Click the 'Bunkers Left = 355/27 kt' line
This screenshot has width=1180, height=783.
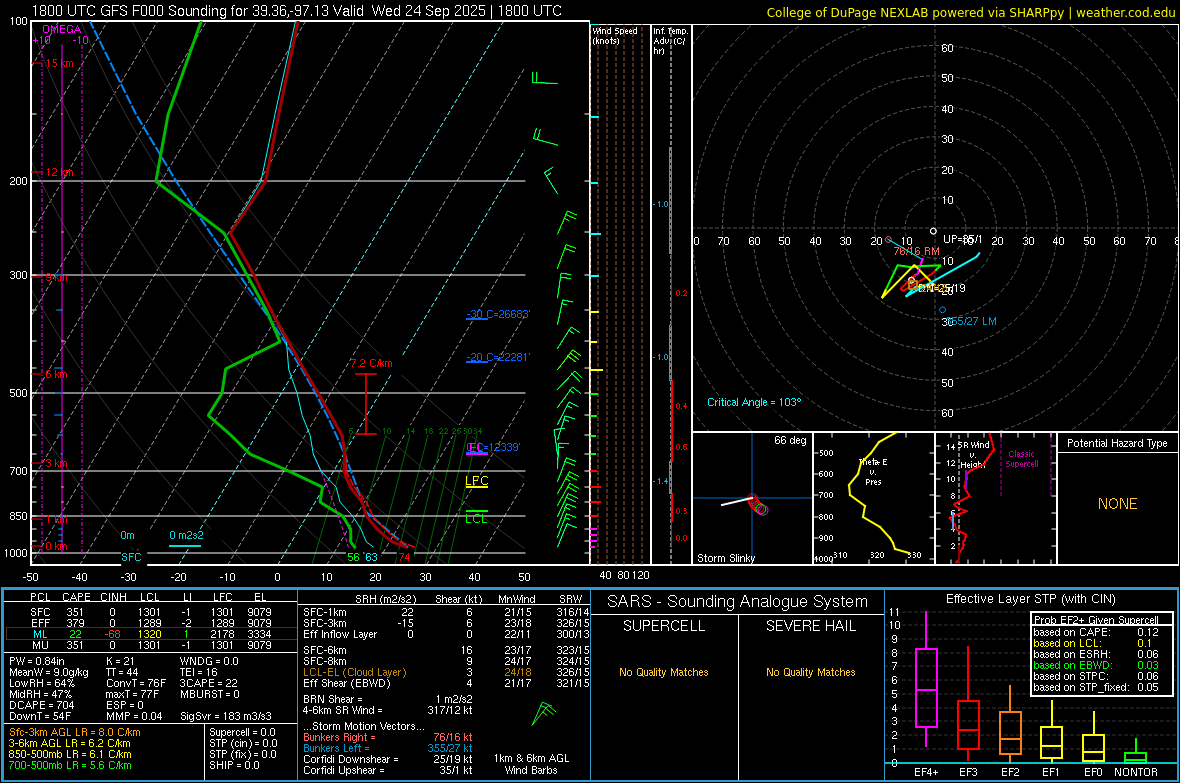[x=388, y=748]
